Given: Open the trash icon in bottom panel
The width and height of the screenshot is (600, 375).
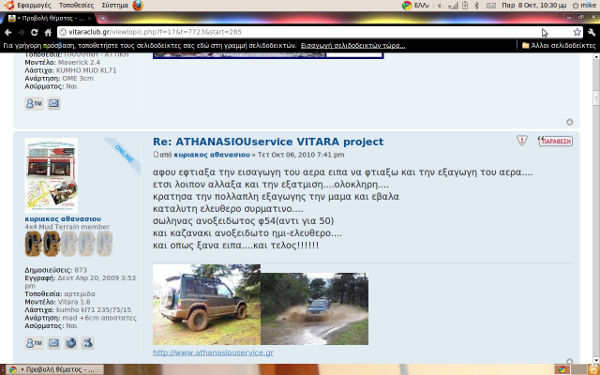Looking at the screenshot, I should click(593, 370).
